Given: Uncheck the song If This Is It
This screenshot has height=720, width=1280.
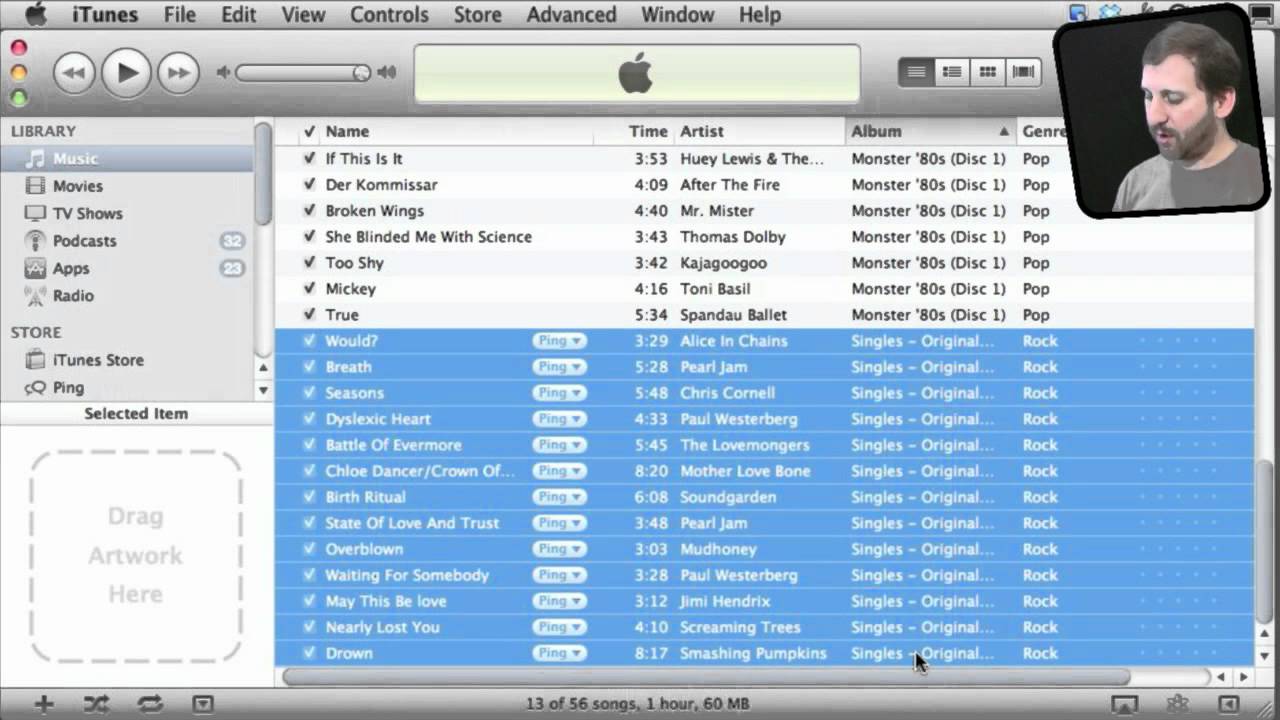Looking at the screenshot, I should point(309,159).
